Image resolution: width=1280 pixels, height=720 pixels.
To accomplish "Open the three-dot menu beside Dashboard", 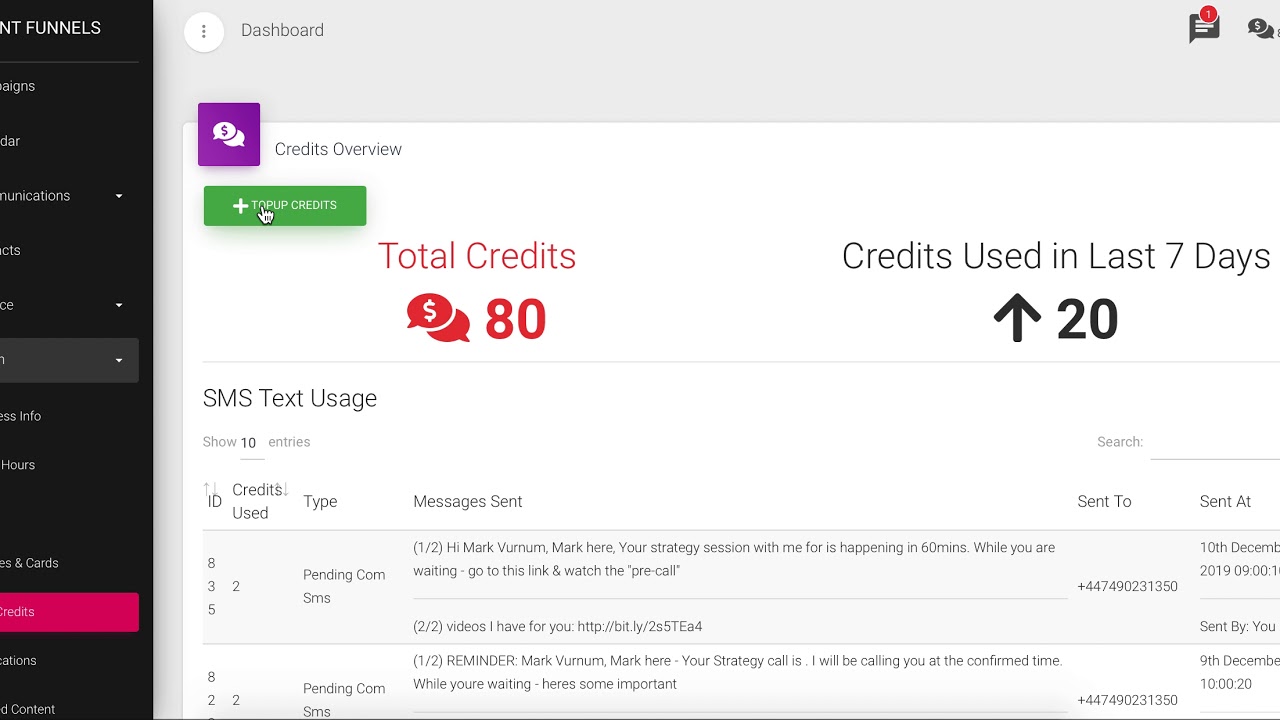I will pyautogui.click(x=204, y=31).
